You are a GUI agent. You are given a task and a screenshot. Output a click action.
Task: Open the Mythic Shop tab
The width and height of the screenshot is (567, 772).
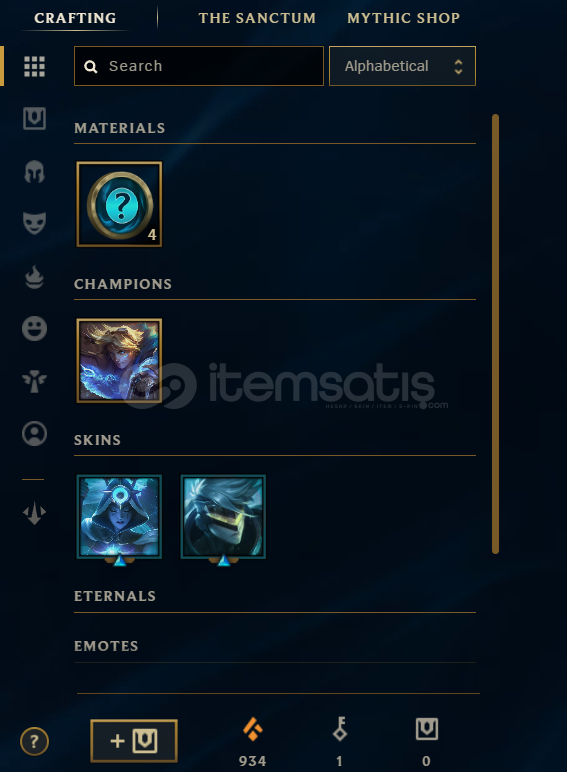404,18
